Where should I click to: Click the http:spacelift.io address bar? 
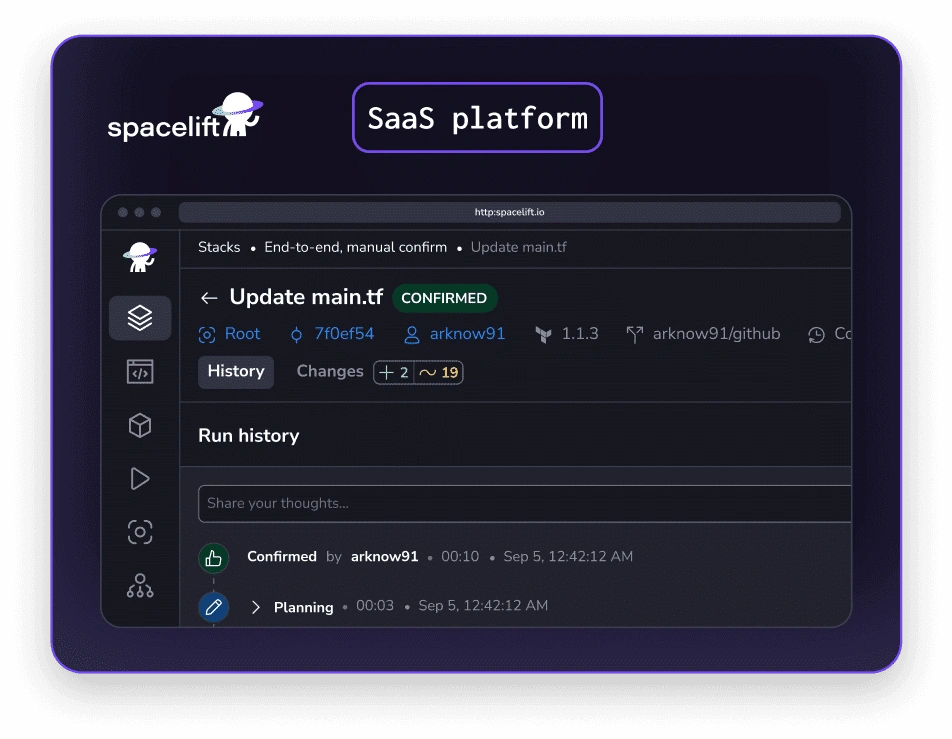(509, 212)
